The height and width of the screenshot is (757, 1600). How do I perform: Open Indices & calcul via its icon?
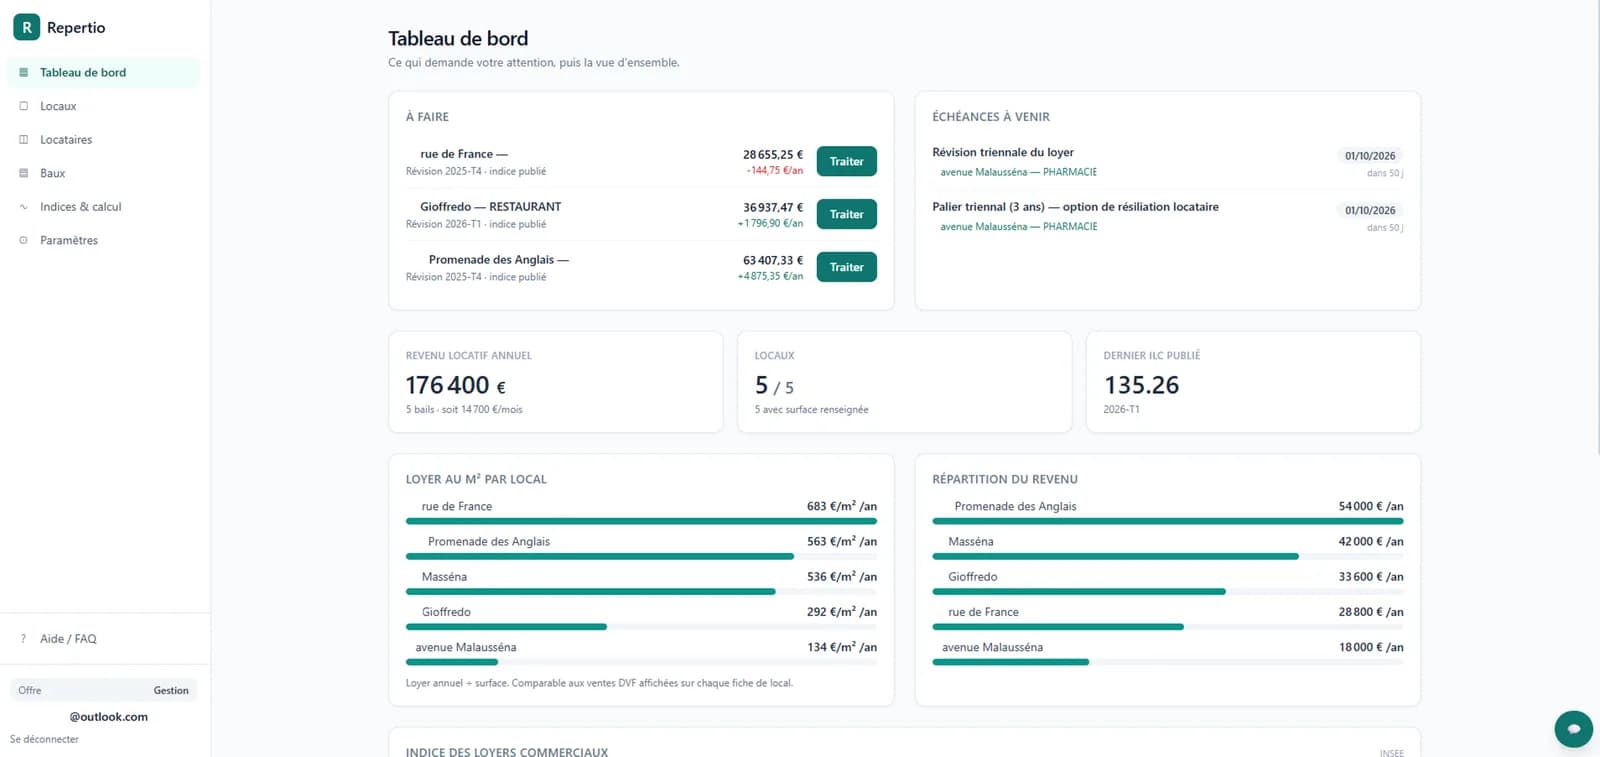[24, 207]
